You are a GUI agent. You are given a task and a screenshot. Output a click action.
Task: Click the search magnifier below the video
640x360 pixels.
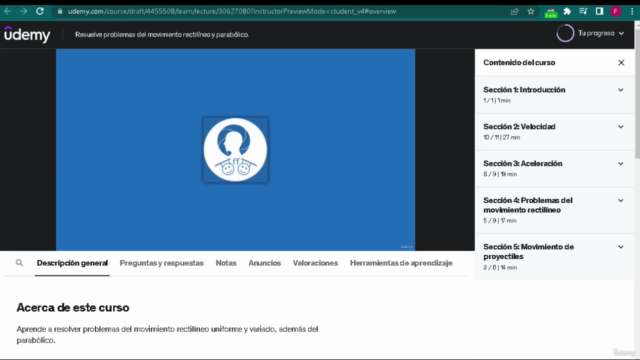[x=19, y=263]
